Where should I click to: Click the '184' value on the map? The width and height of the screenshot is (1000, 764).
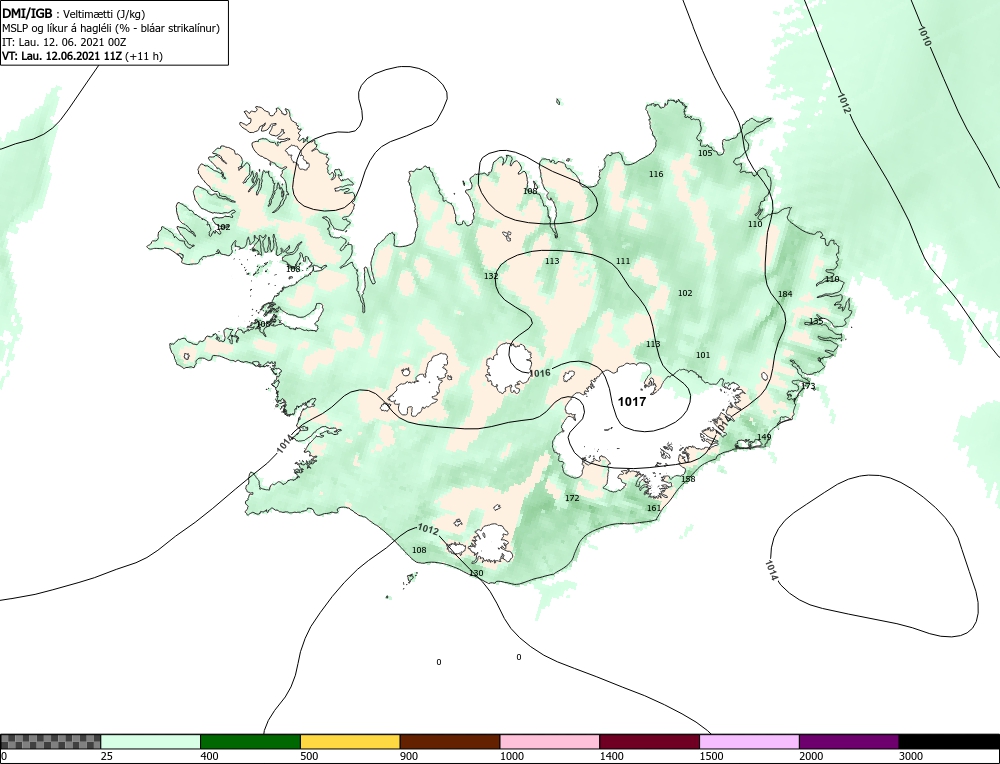[x=785, y=294]
